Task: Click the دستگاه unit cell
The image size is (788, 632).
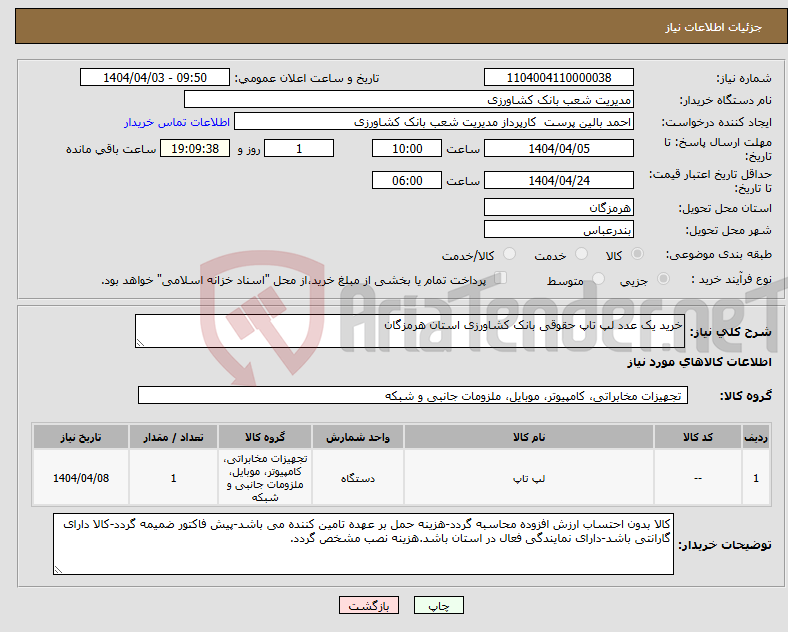Action: click(x=358, y=478)
